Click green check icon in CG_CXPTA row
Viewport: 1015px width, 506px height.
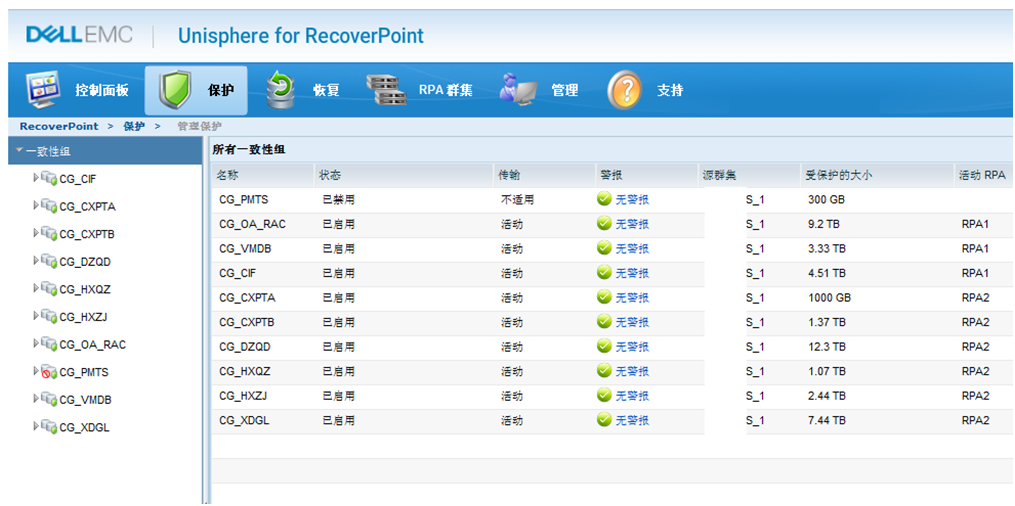click(604, 297)
